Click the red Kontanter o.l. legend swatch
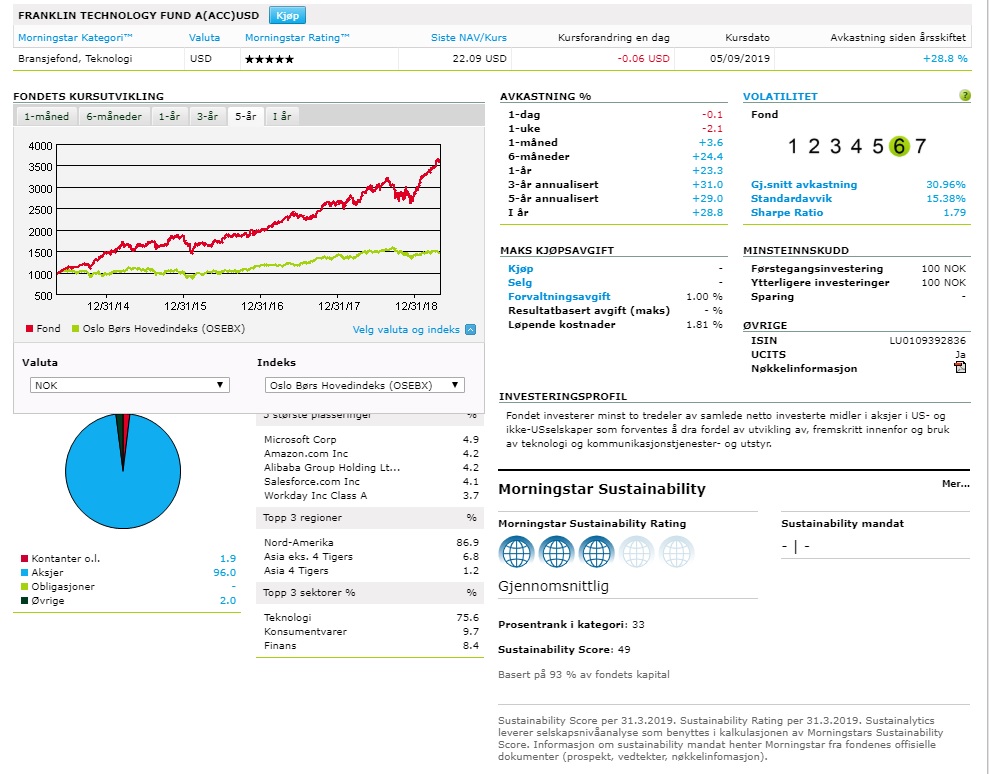This screenshot has height=774, width=989. pos(25,559)
